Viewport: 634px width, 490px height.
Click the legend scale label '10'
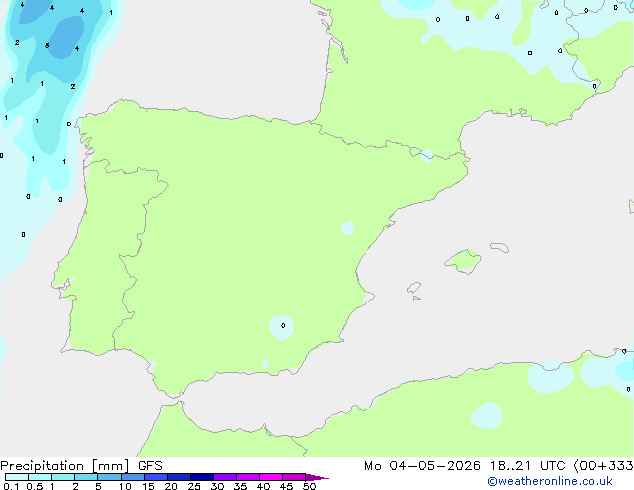coord(125,486)
